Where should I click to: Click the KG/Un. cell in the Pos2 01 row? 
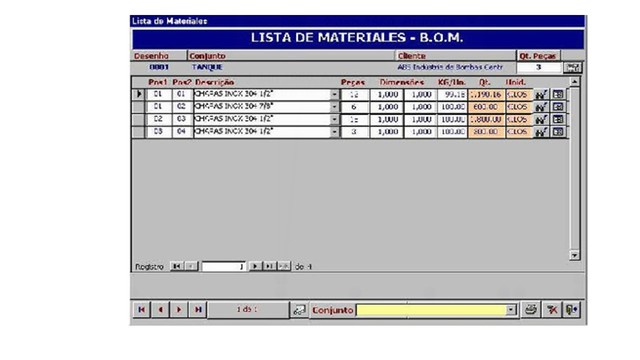452,95
